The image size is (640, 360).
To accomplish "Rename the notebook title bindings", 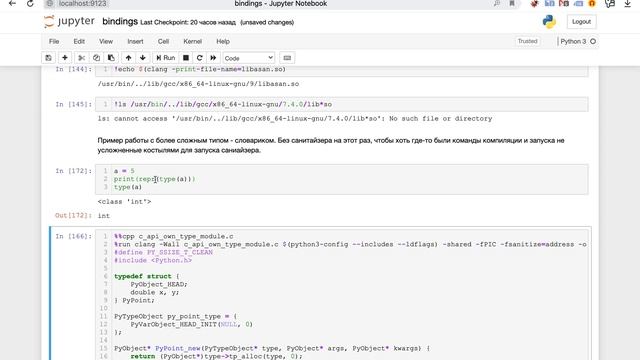I will [x=120, y=21].
